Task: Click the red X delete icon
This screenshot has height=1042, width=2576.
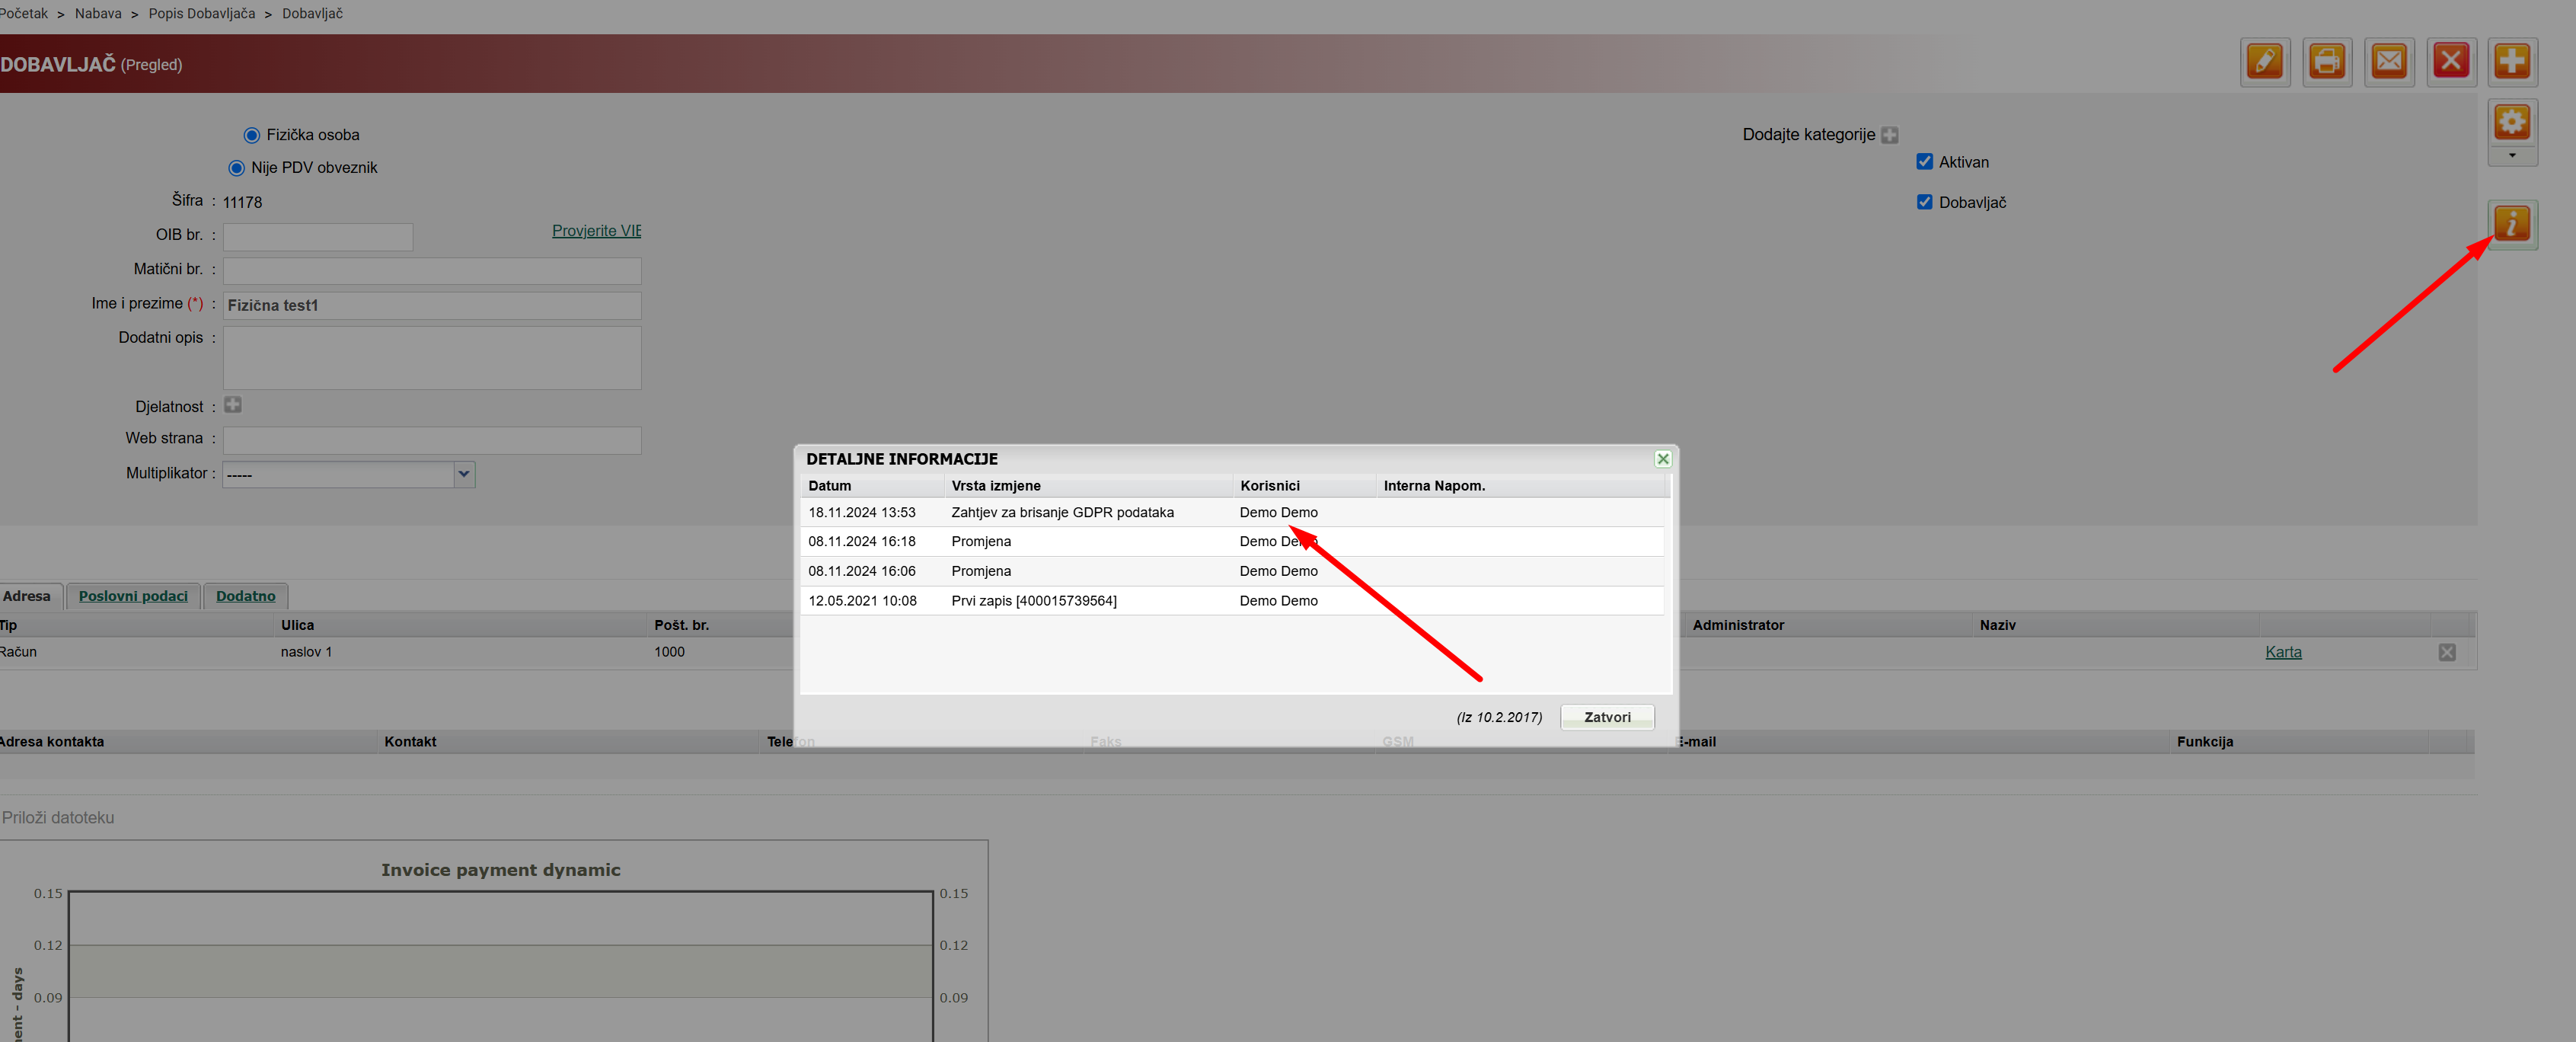Action: click(2450, 62)
